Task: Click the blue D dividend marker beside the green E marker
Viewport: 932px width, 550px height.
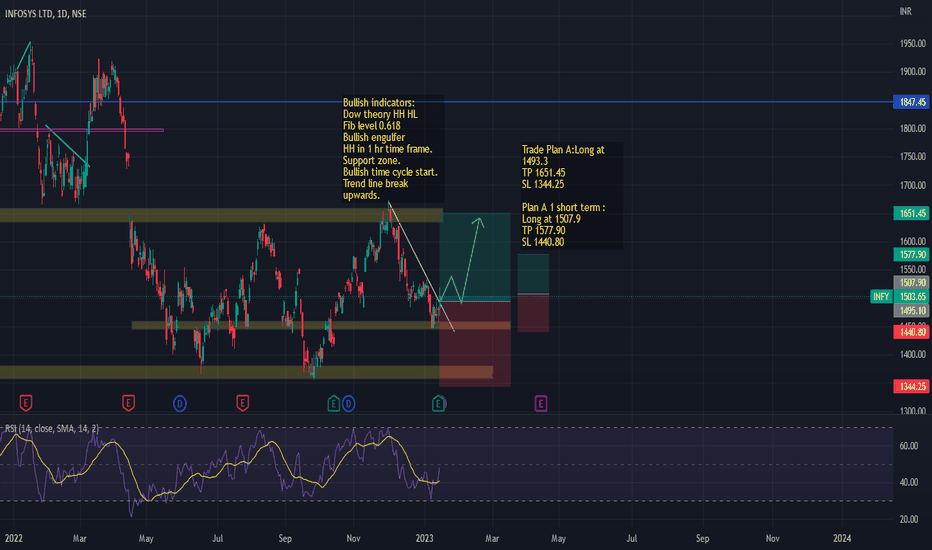Action: [348, 404]
